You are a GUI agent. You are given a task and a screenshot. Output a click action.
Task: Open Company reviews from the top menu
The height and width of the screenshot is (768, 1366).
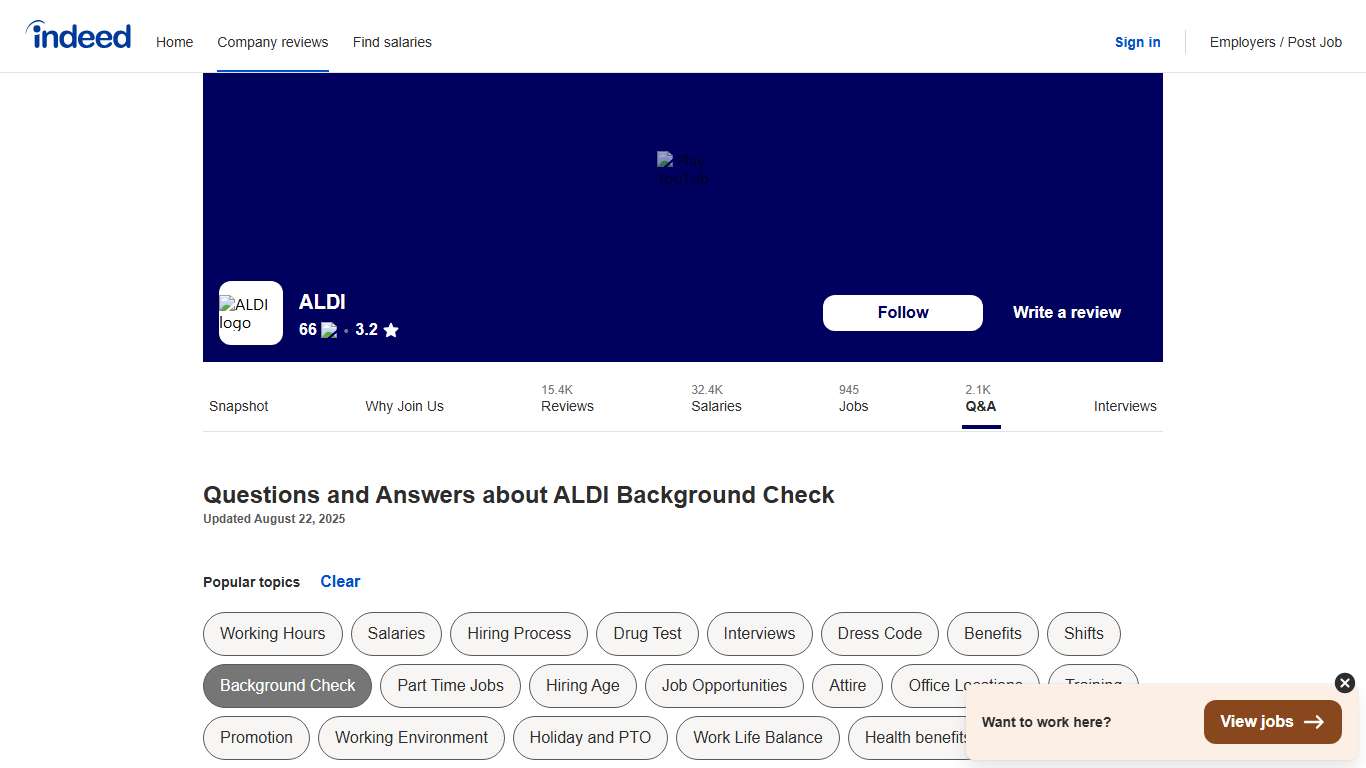(x=272, y=42)
